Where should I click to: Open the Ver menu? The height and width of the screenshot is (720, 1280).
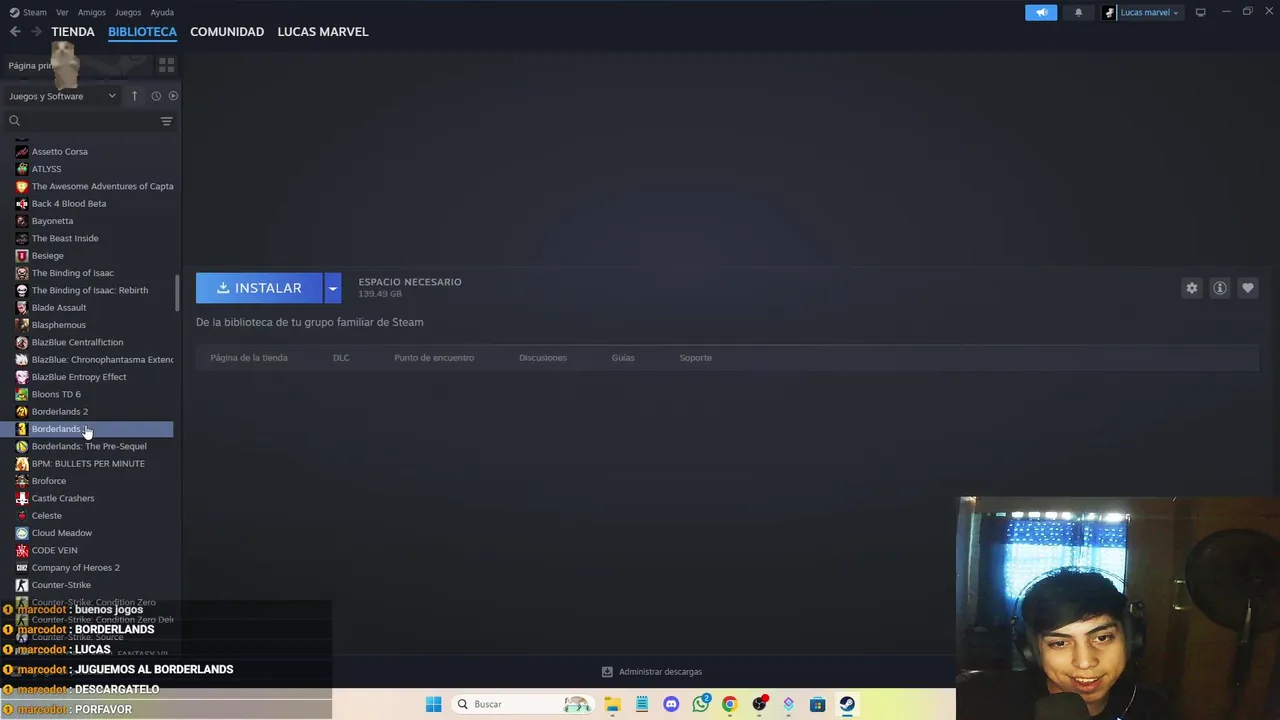pos(62,12)
